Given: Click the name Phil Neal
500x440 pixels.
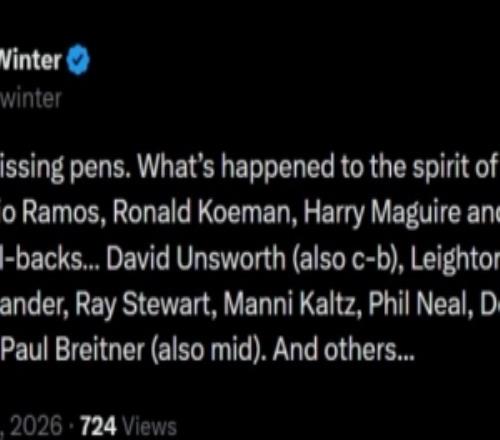Looking at the screenshot, I should coord(421,304).
